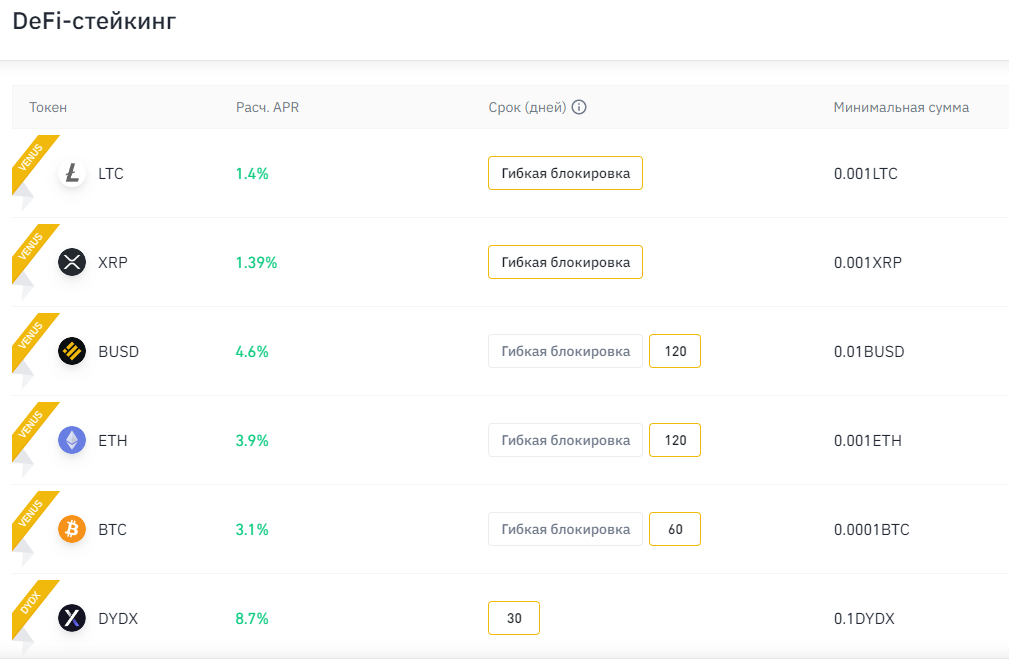Click the LTC token icon
The height and width of the screenshot is (660, 1009).
[x=71, y=173]
